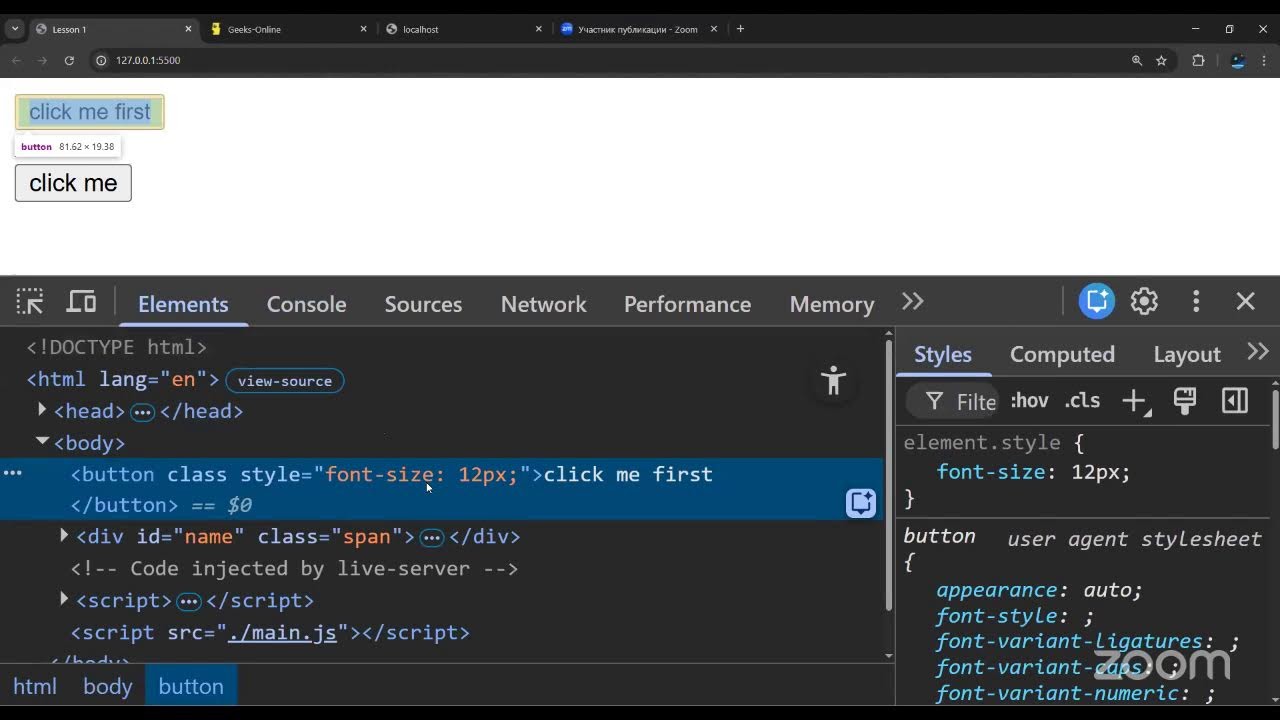Open a new browser tab
This screenshot has width=1280, height=720.
click(x=740, y=29)
